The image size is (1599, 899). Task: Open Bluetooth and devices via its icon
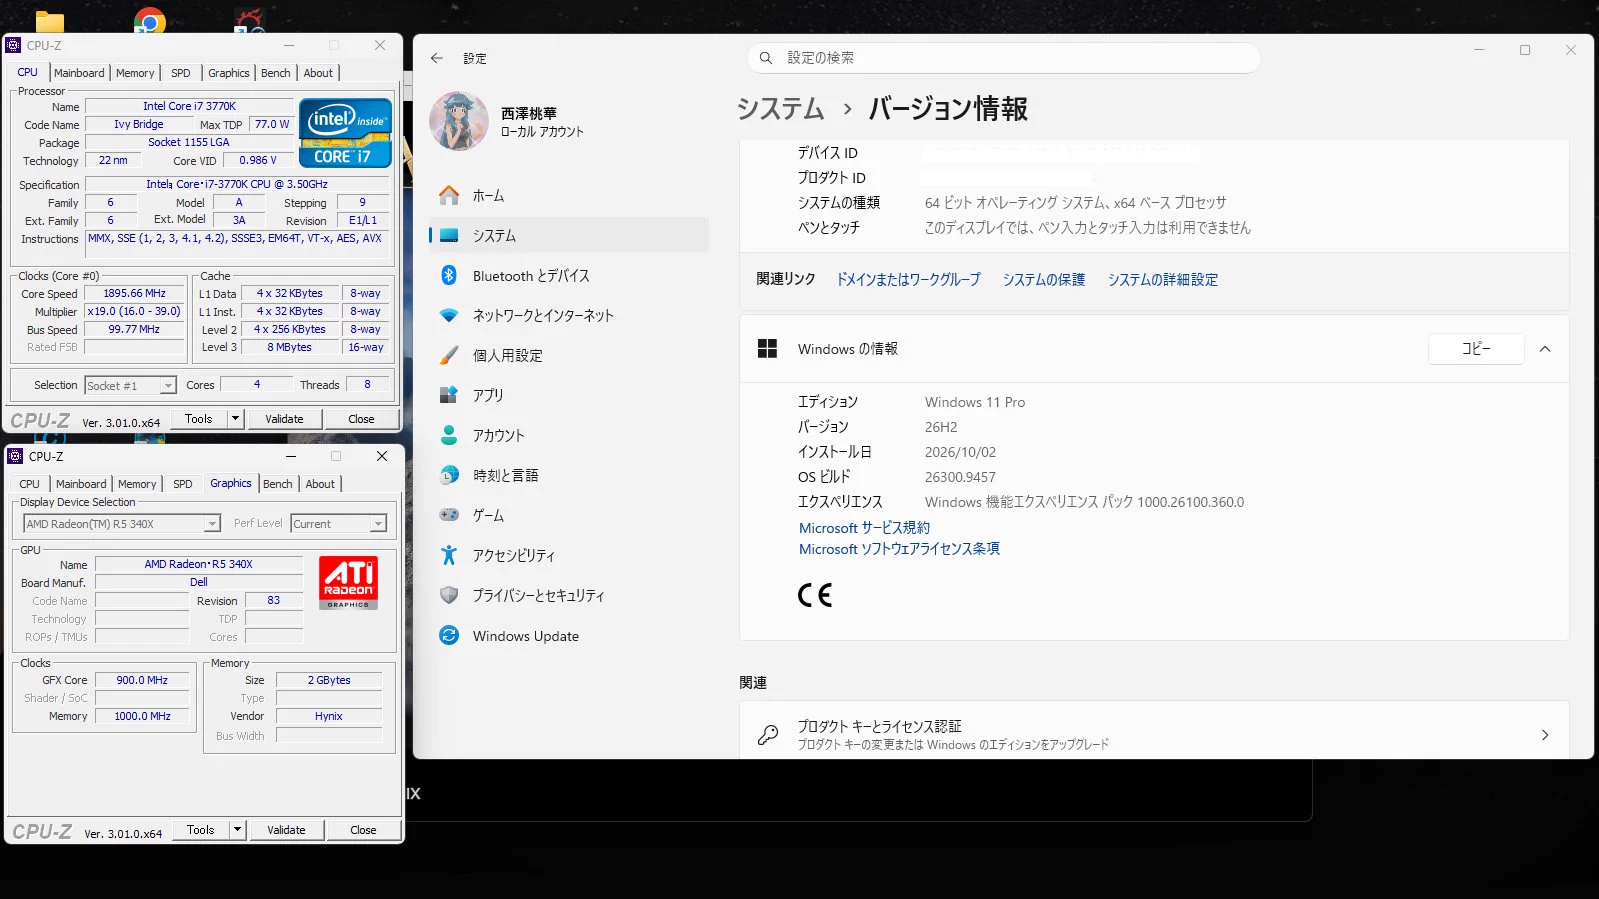(449, 275)
